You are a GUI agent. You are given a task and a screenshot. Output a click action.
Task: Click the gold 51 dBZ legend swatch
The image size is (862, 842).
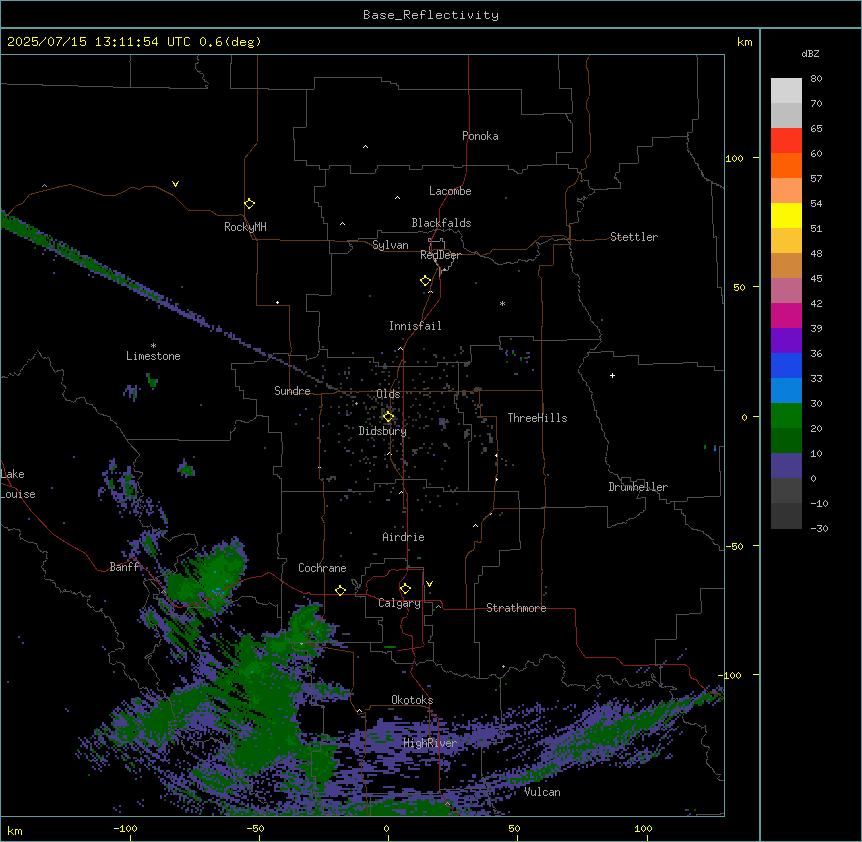click(786, 241)
